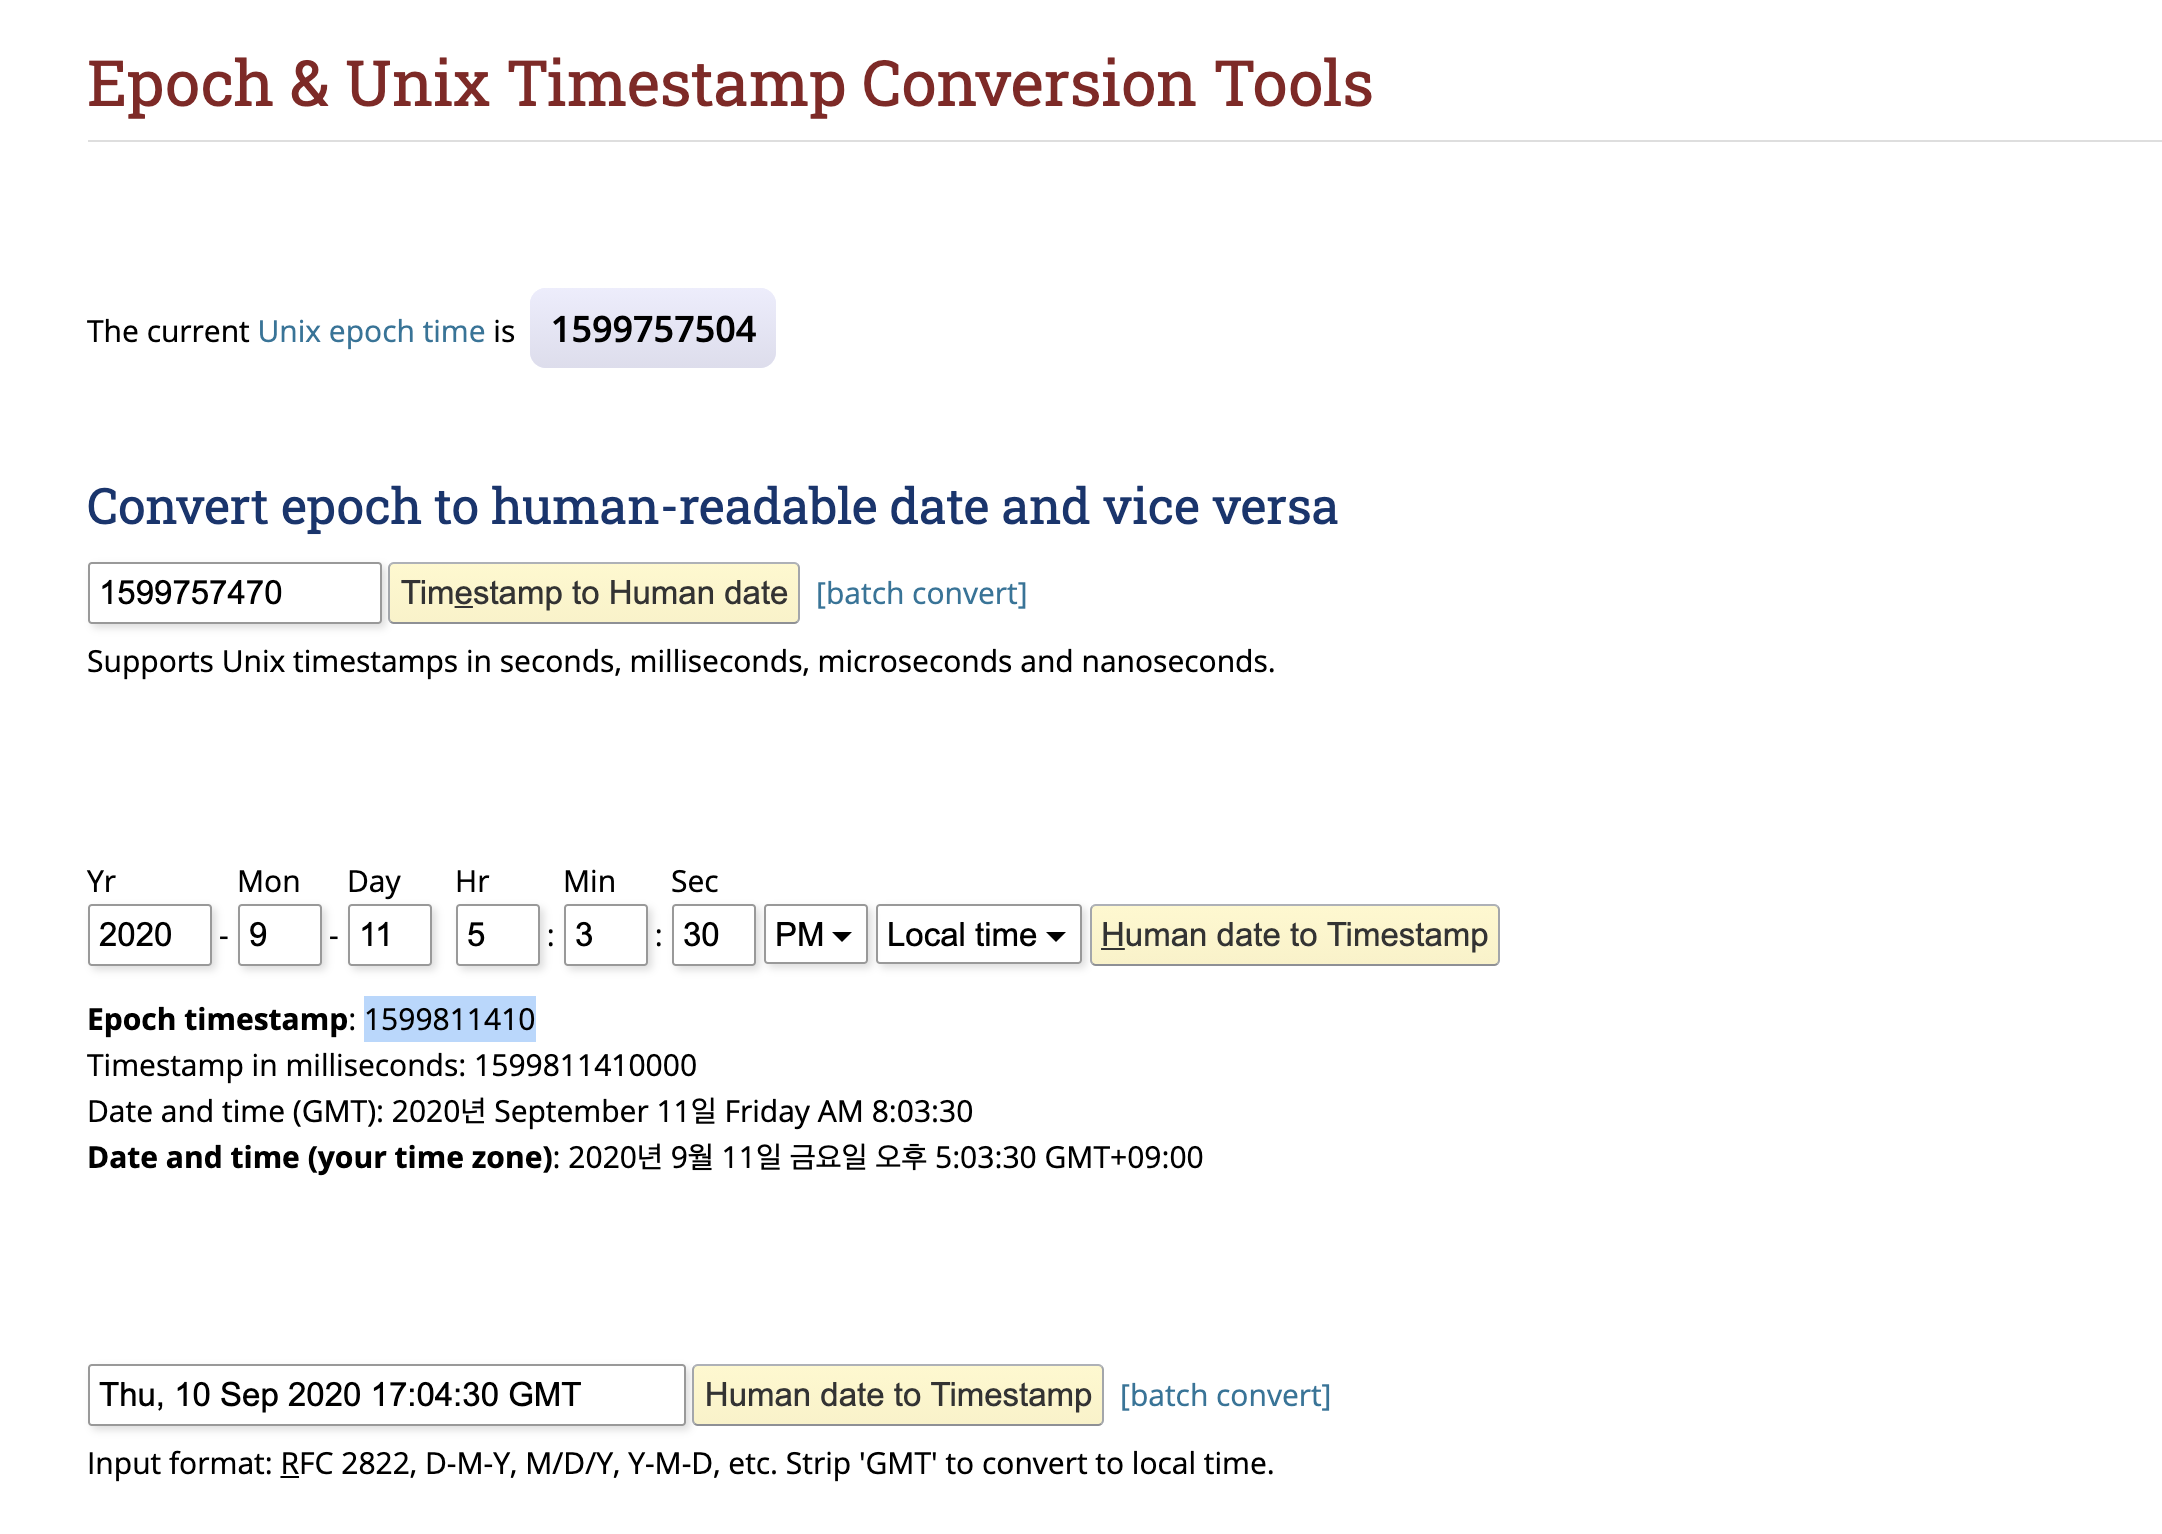Click the 'Epoch & Unix Timestamp Conversion Tools' heading

click(729, 83)
